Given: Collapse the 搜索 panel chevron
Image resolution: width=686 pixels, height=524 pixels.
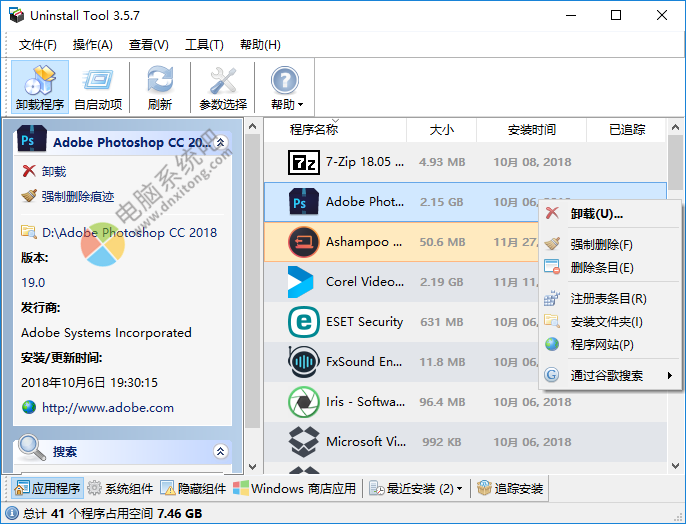Looking at the screenshot, I should pyautogui.click(x=220, y=451).
